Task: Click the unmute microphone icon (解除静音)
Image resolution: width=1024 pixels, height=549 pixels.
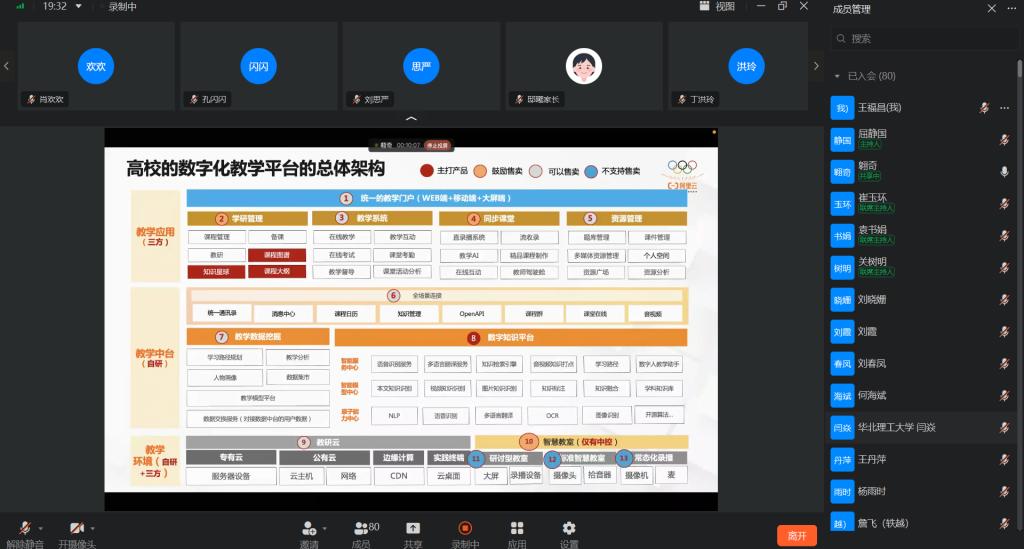Action: 25,528
